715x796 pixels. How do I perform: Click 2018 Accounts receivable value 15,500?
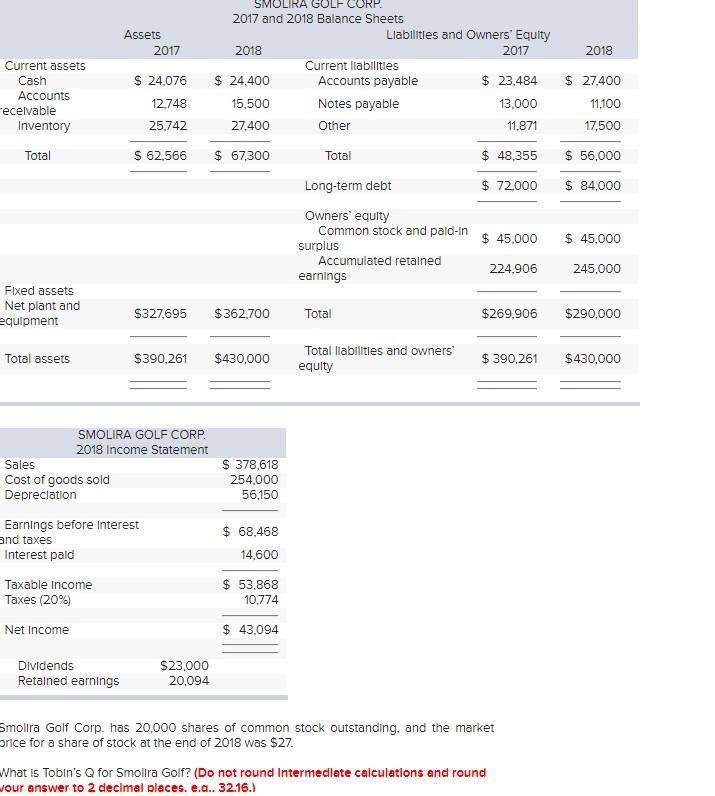pos(250,104)
